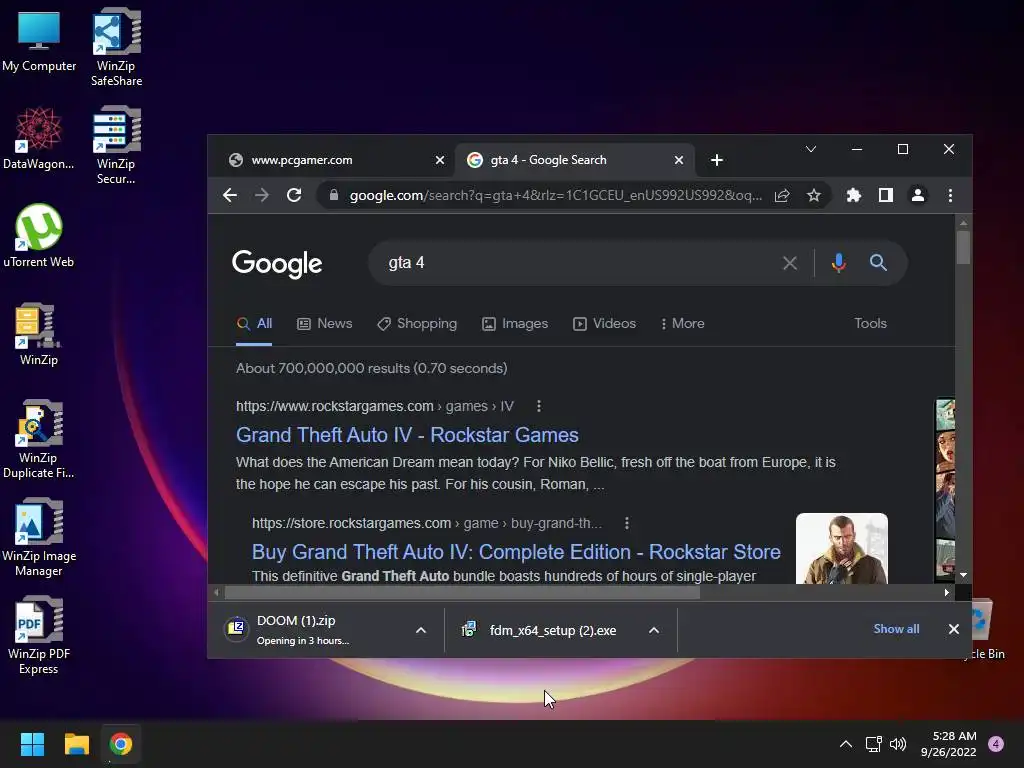1024x768 pixels.
Task: Select the All results tab
Action: click(x=254, y=323)
